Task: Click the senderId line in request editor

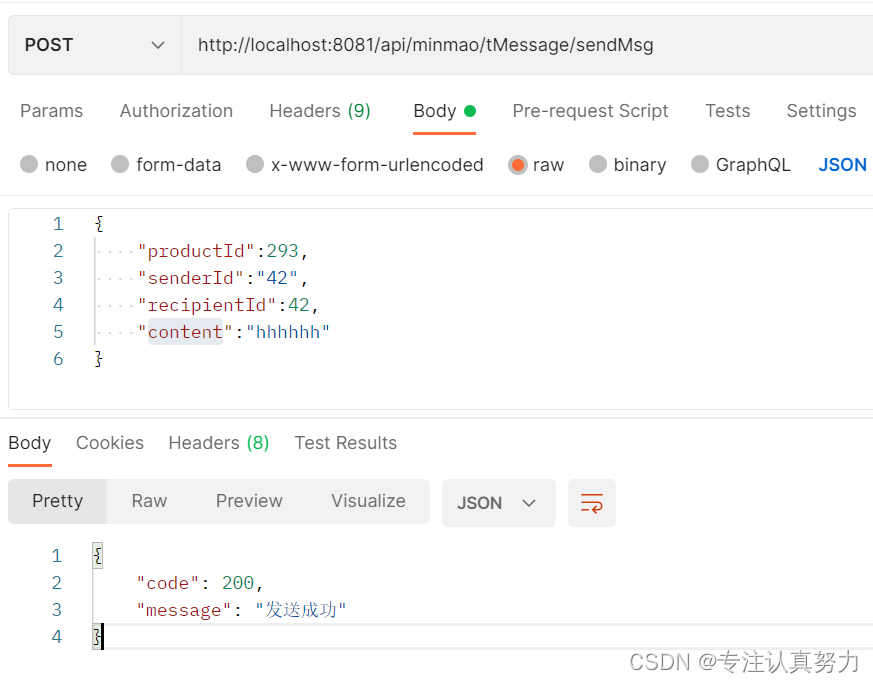Action: pyautogui.click(x=223, y=278)
